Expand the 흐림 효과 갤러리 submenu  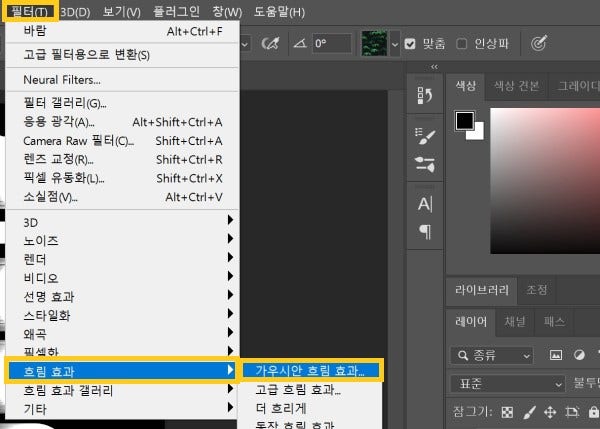tap(122, 390)
